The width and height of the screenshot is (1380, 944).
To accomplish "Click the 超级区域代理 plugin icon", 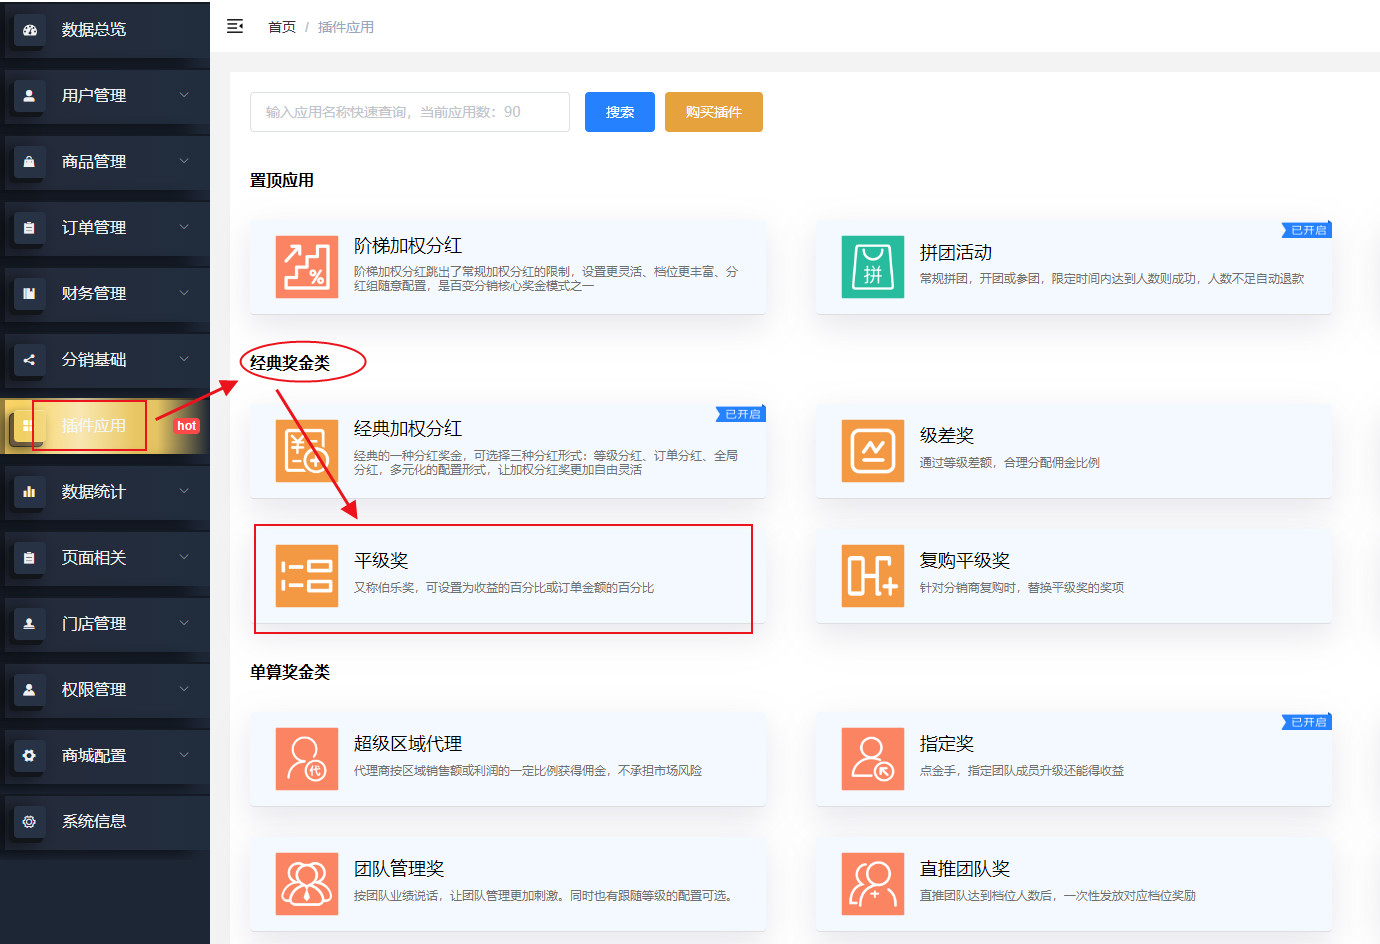I will [x=306, y=759].
